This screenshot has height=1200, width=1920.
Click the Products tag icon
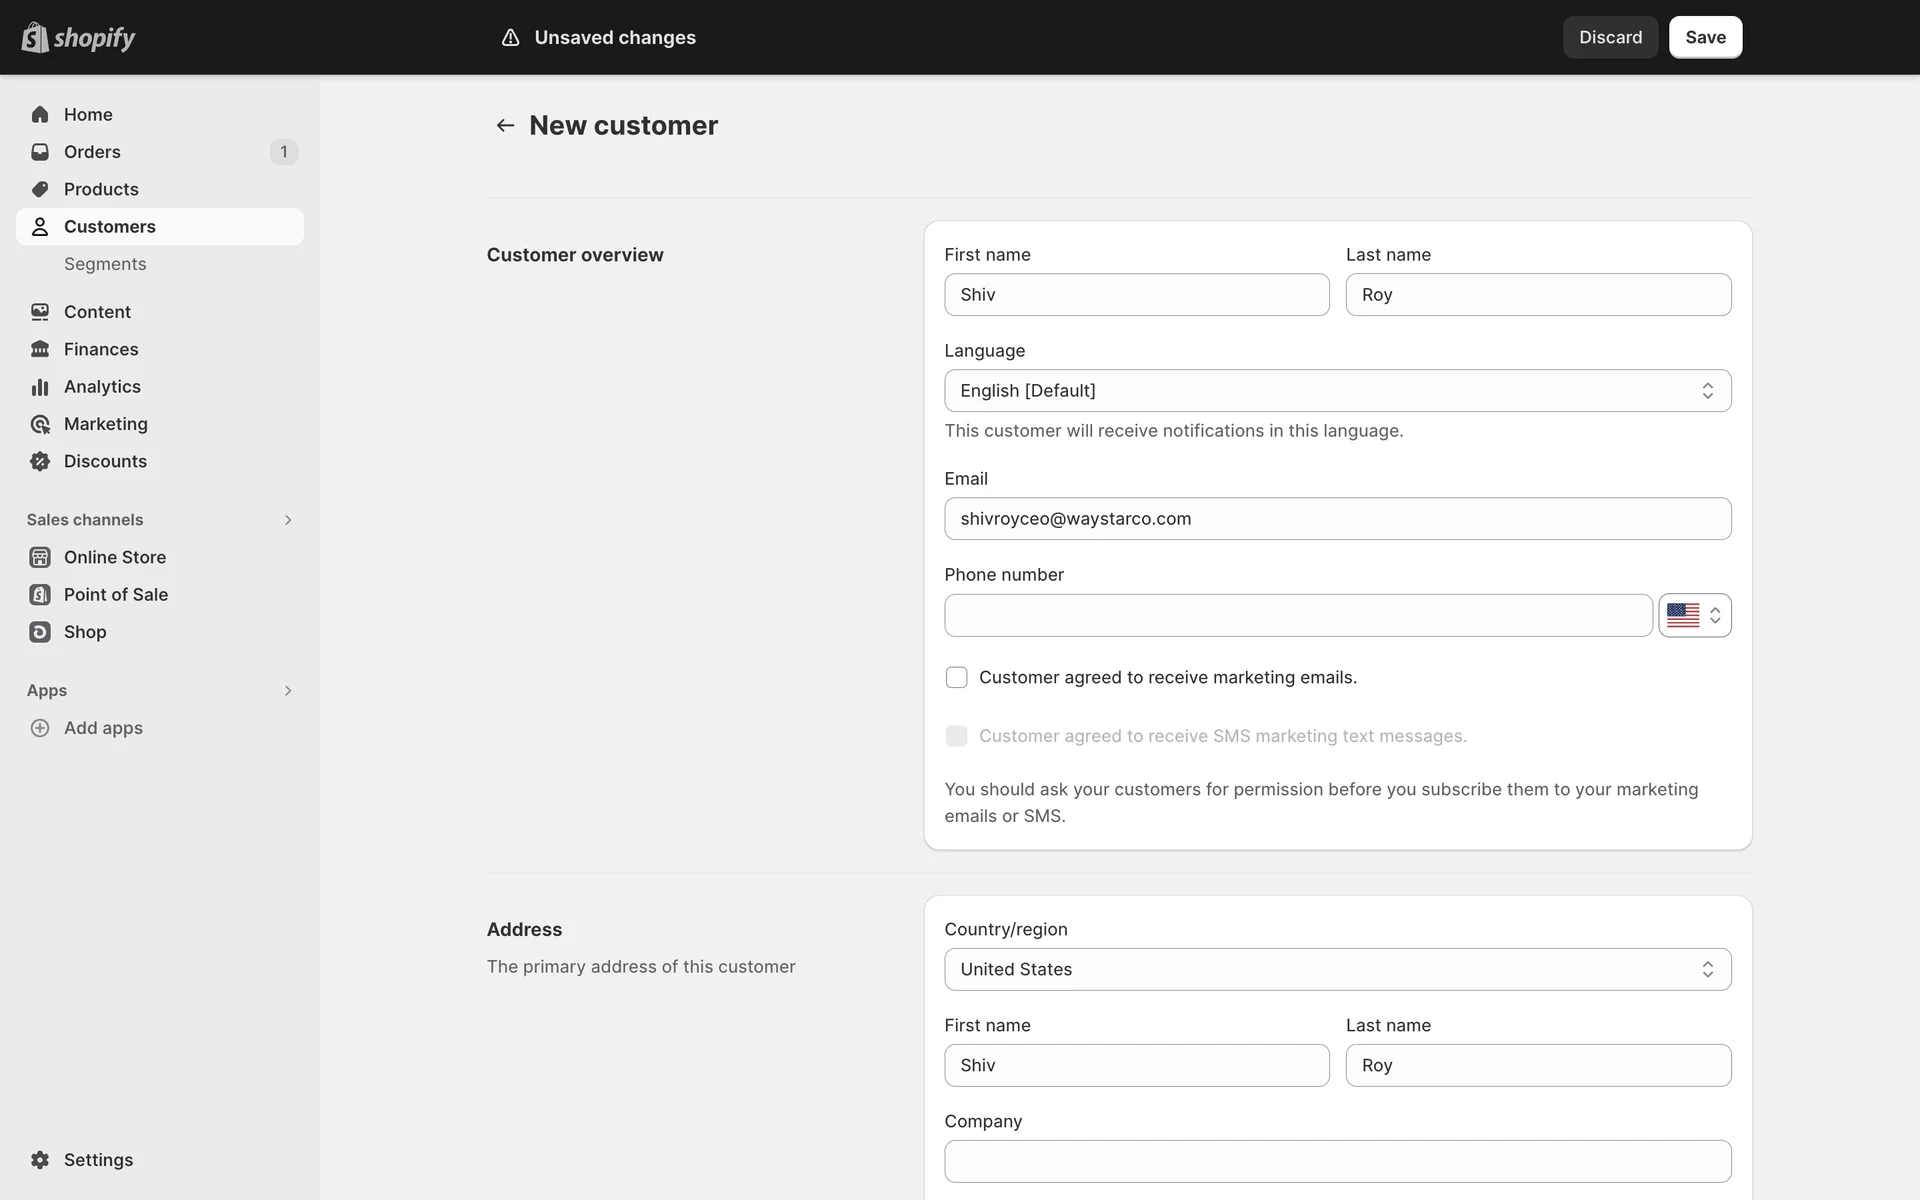[40, 189]
